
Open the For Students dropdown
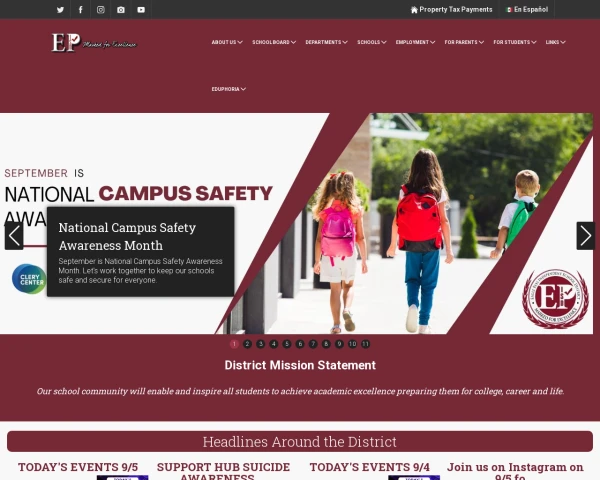click(x=515, y=42)
